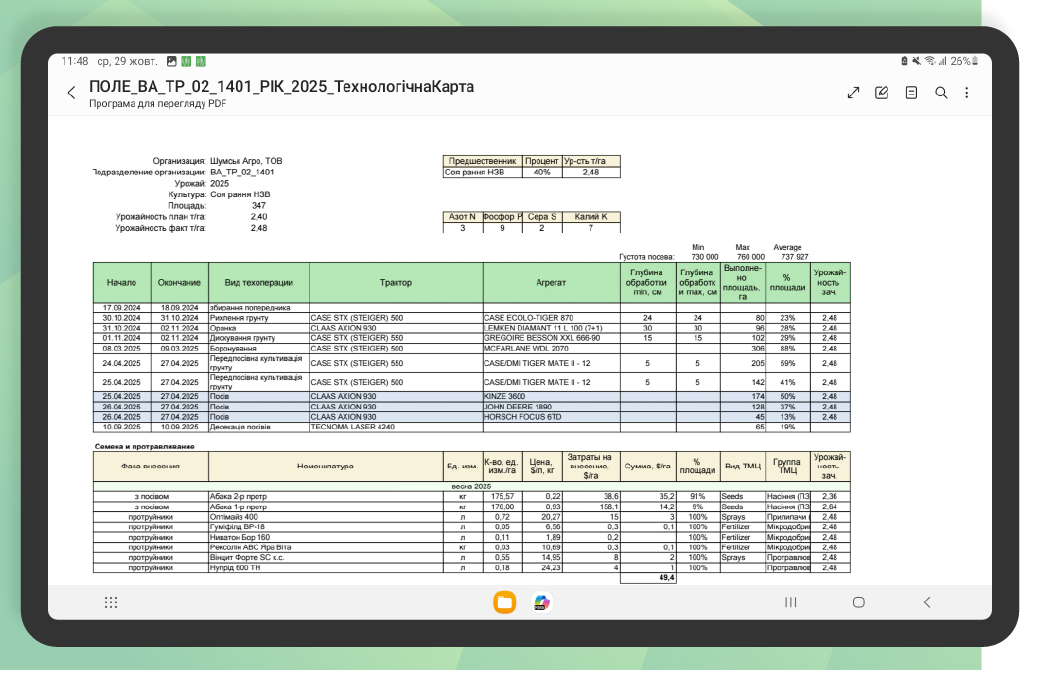
Task: Tap the full-screen expand arrows icon
Action: coord(853,93)
